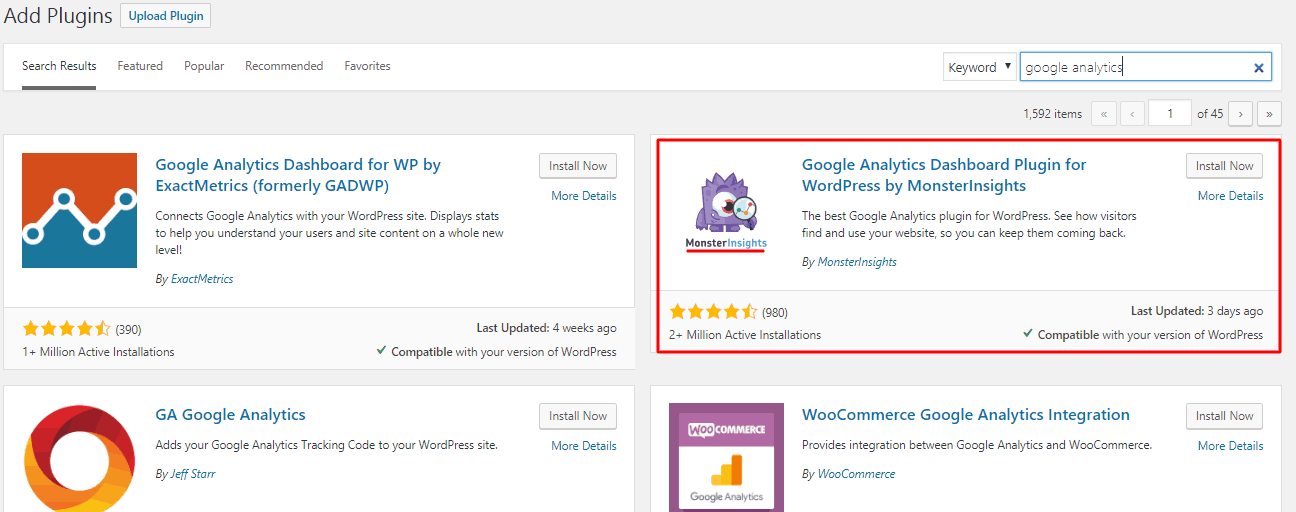Image resolution: width=1296 pixels, height=512 pixels.
Task: Jump to the last results page
Action: [x=1269, y=114]
